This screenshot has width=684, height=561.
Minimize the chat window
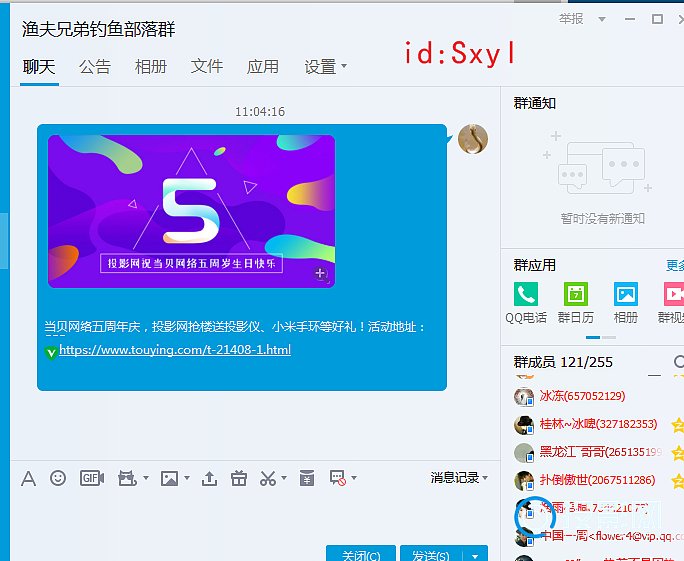629,19
